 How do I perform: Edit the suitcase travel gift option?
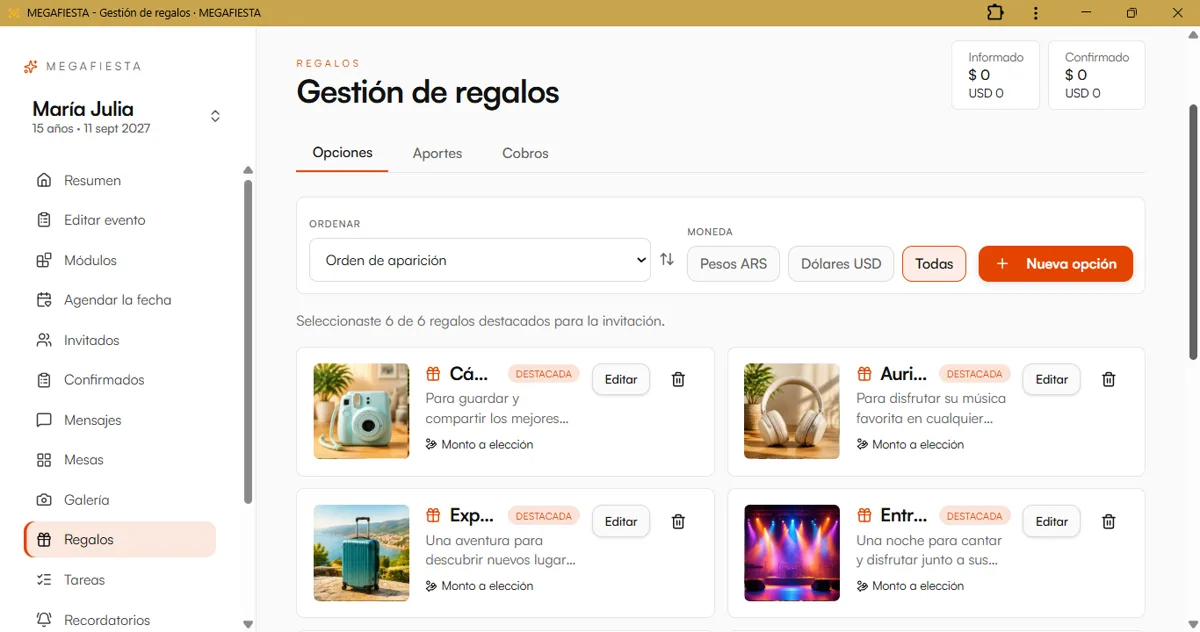621,521
